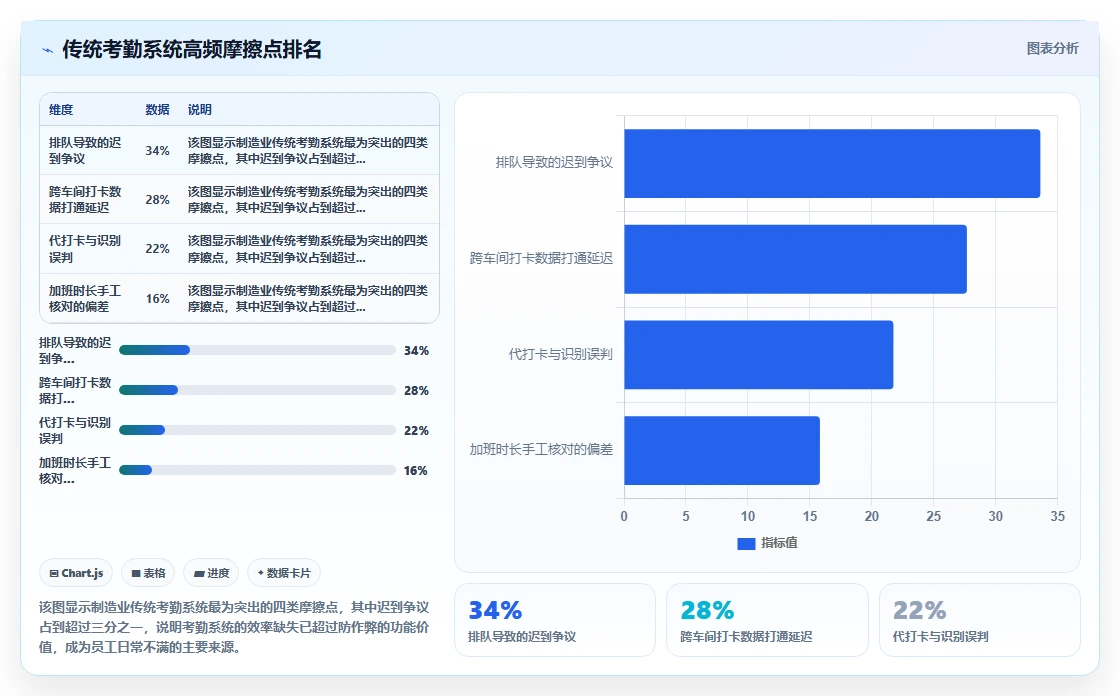Viewport: 1120px width, 696px height.
Task: Click the 维度 column header
Action: pyautogui.click(x=61, y=110)
